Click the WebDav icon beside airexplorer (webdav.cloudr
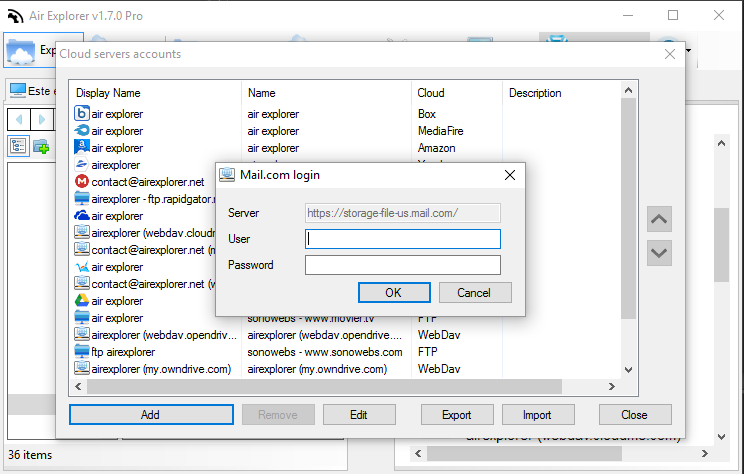Image resolution: width=744 pixels, height=474 pixels. pos(82,232)
